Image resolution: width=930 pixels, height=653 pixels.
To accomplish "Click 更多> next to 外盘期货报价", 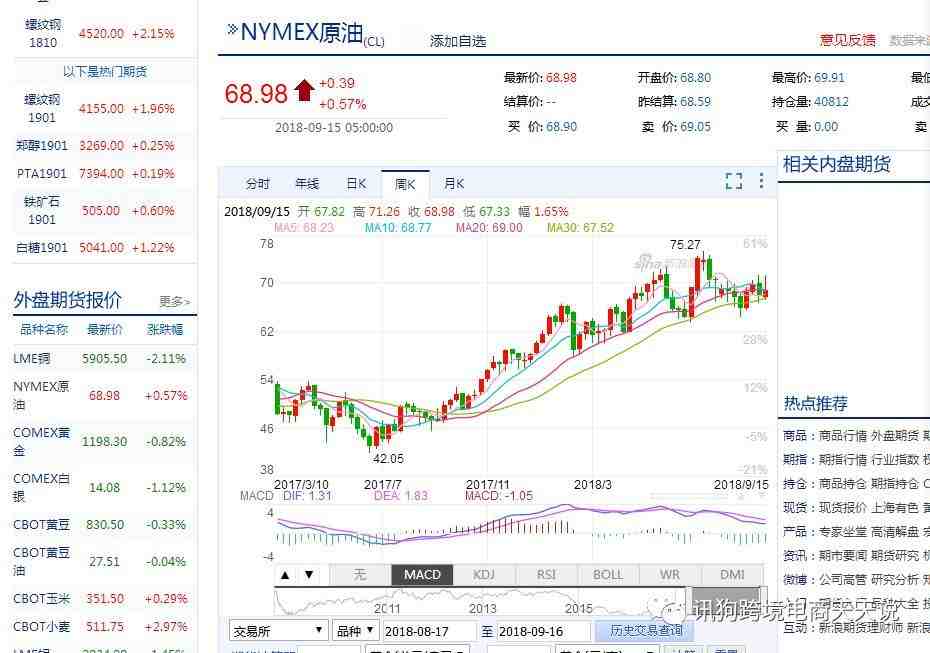I will click(x=174, y=302).
